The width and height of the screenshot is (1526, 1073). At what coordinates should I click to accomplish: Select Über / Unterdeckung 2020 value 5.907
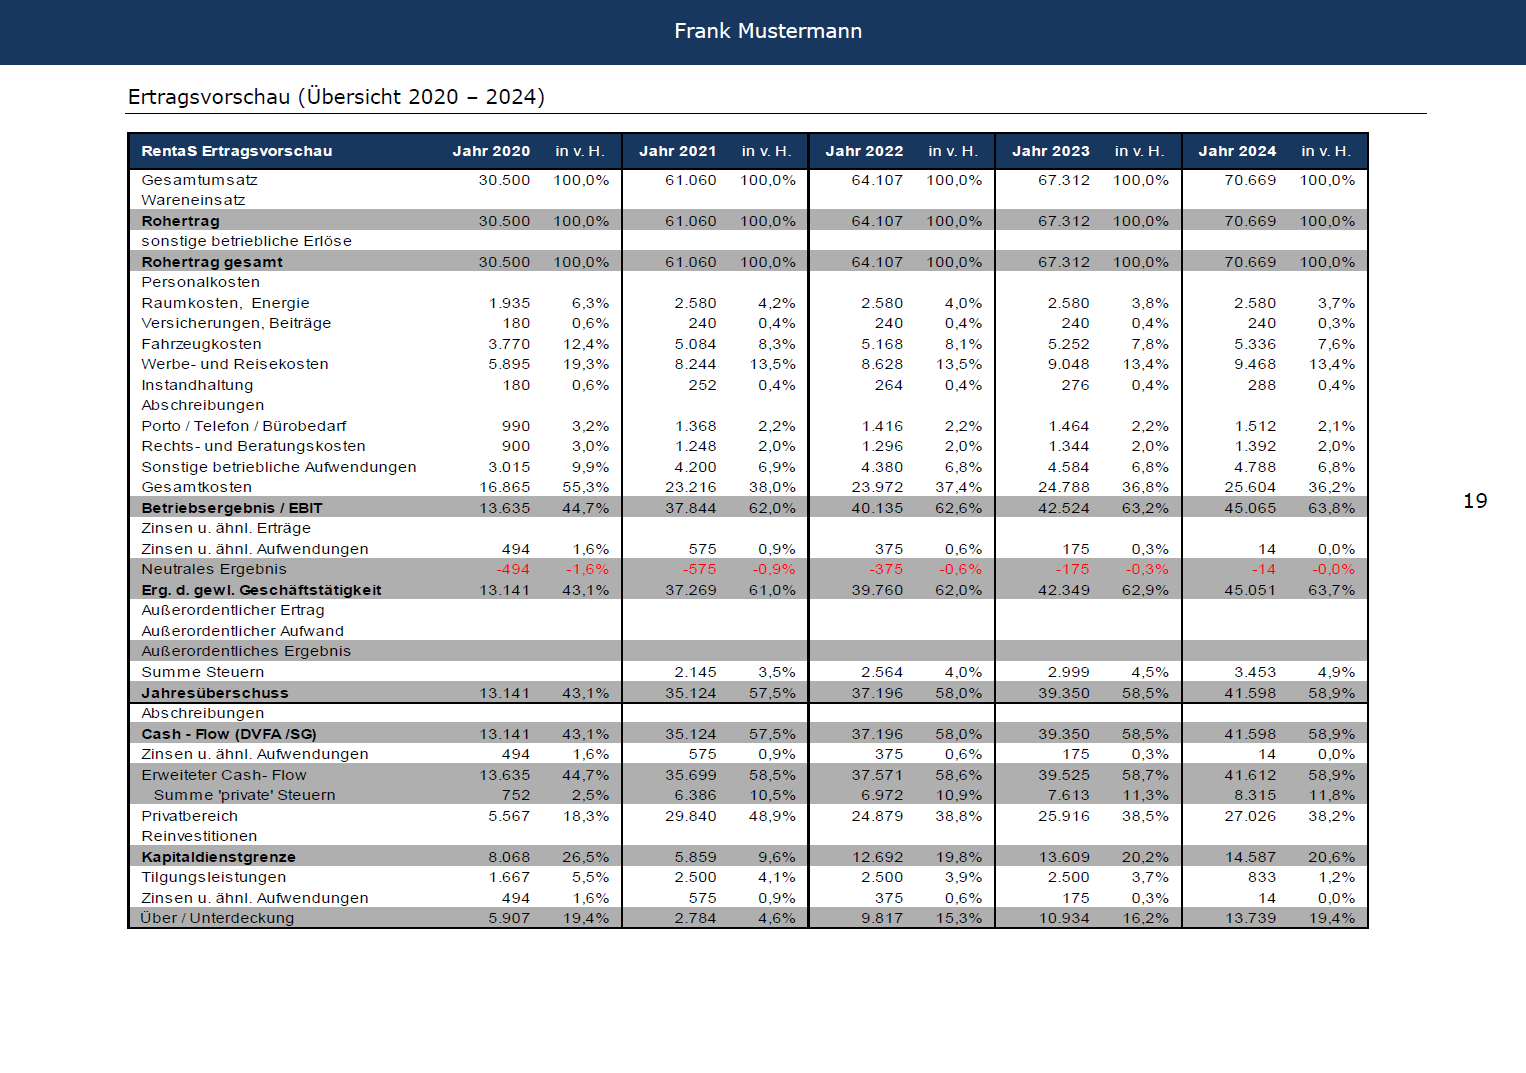point(509,918)
